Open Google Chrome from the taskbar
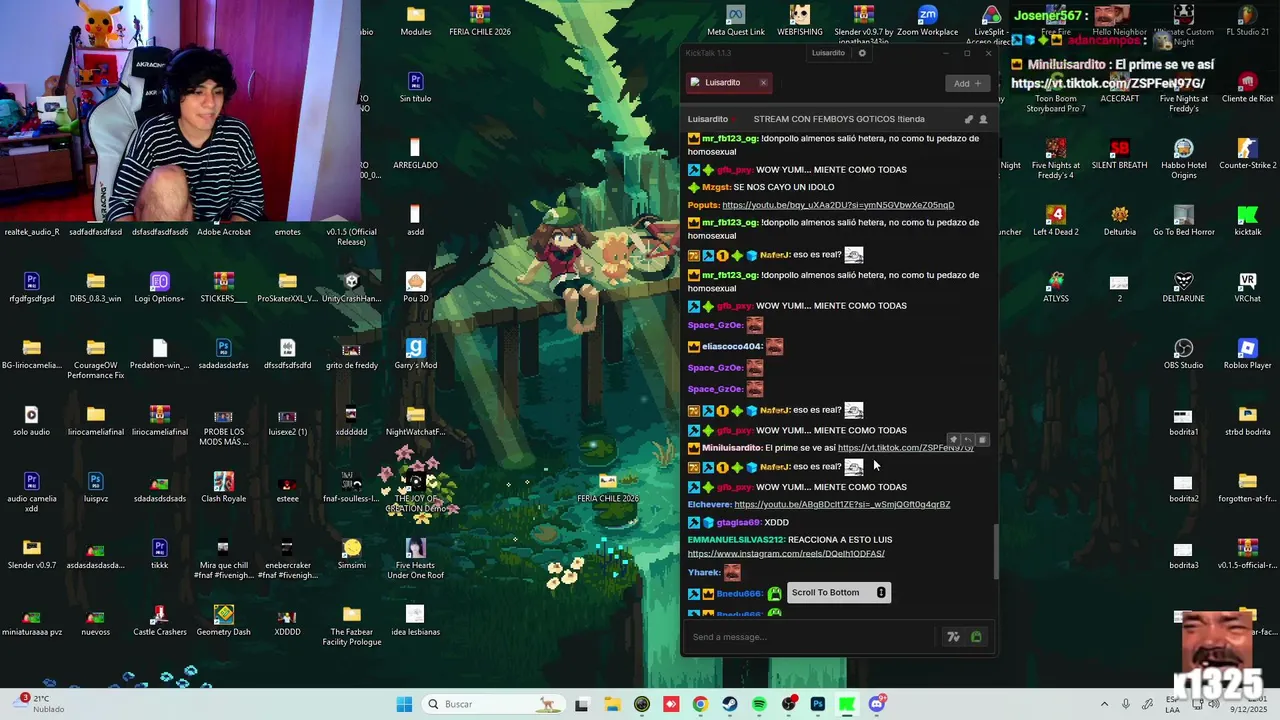The image size is (1280, 720). [x=700, y=704]
